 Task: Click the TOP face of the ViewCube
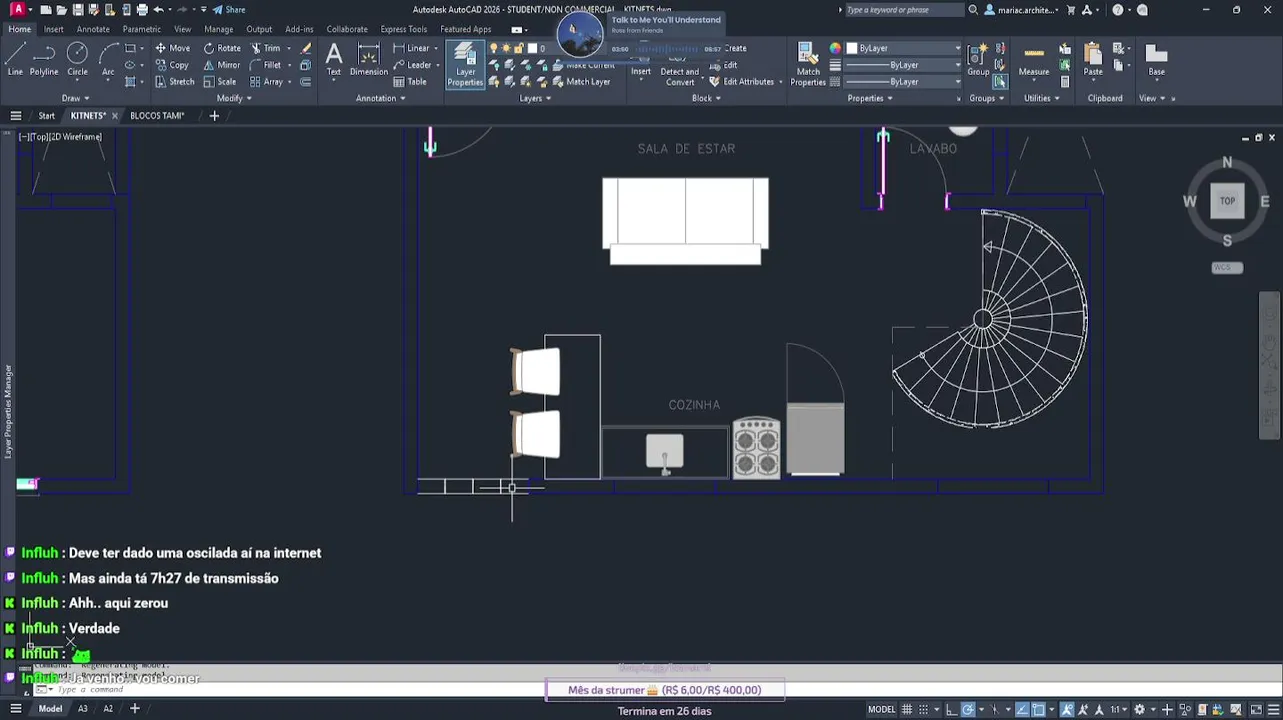coord(1227,201)
